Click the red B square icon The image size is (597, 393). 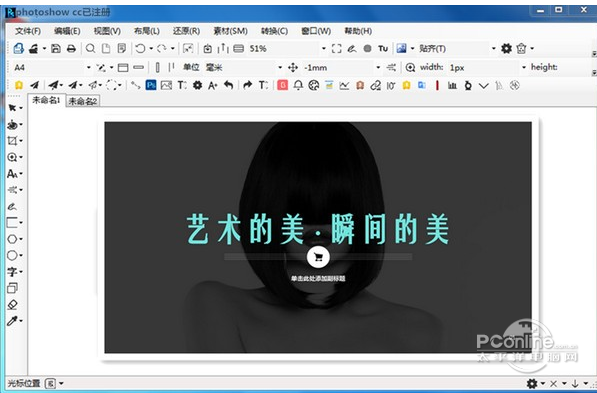pyautogui.click(x=283, y=85)
